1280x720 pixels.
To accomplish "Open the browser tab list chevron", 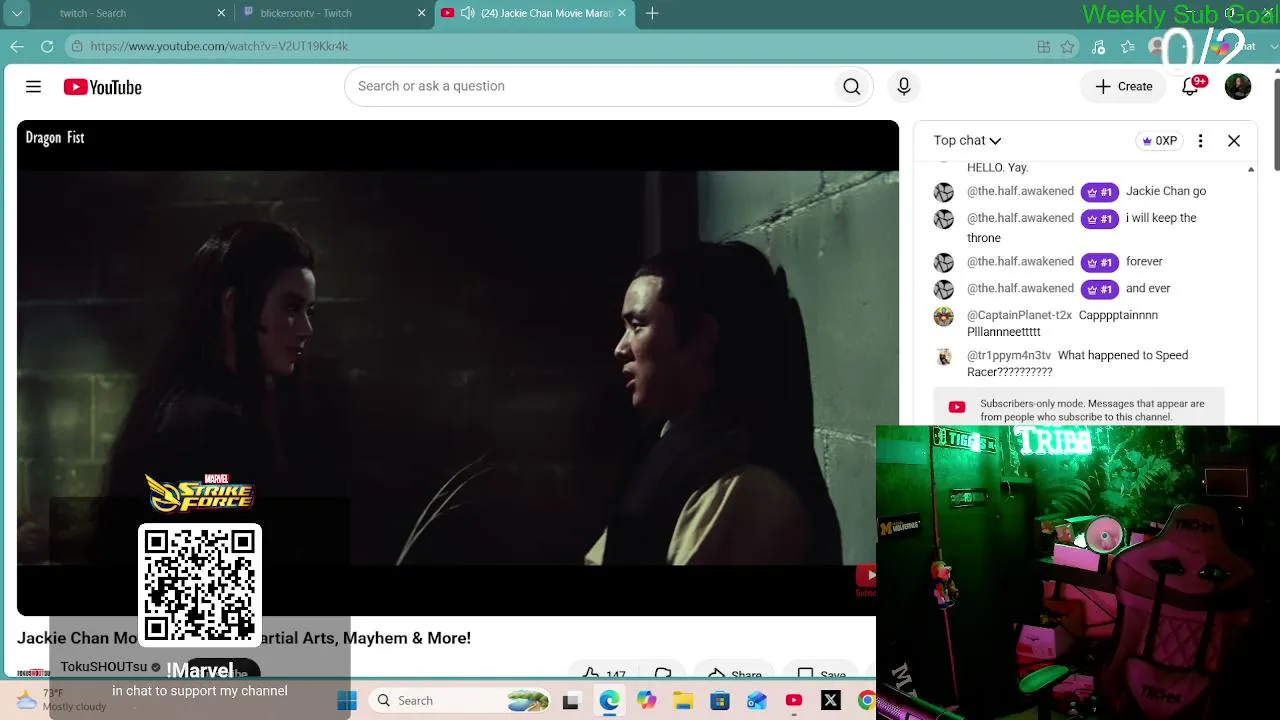I will click(x=17, y=13).
